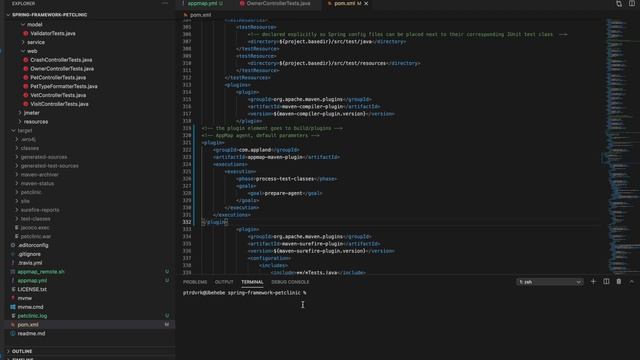Open the Output panel tab
Screen dimensions: 640x360
pos(224,282)
